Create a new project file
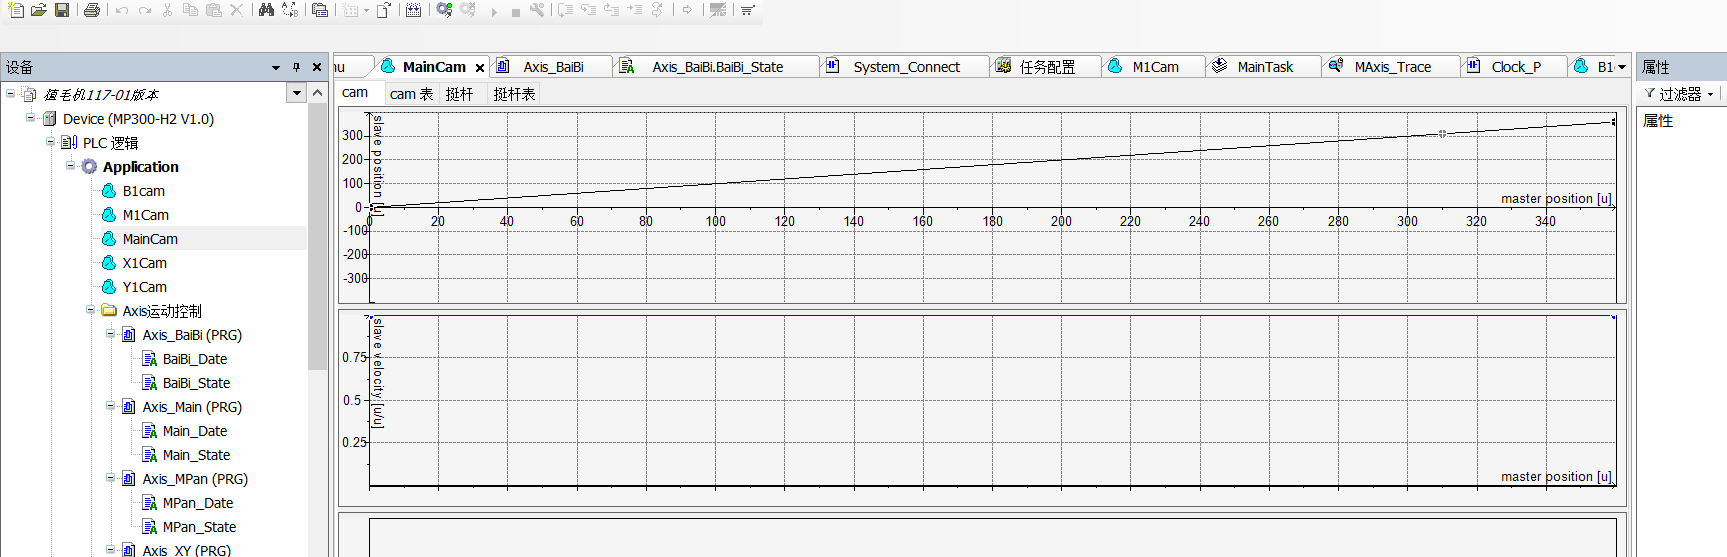The image size is (1727, 557). (16, 10)
